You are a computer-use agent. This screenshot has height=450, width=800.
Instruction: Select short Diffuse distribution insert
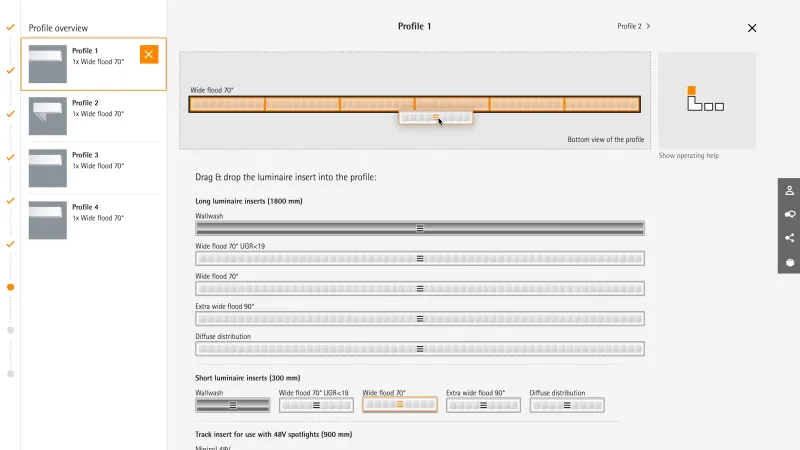pyautogui.click(x=567, y=405)
